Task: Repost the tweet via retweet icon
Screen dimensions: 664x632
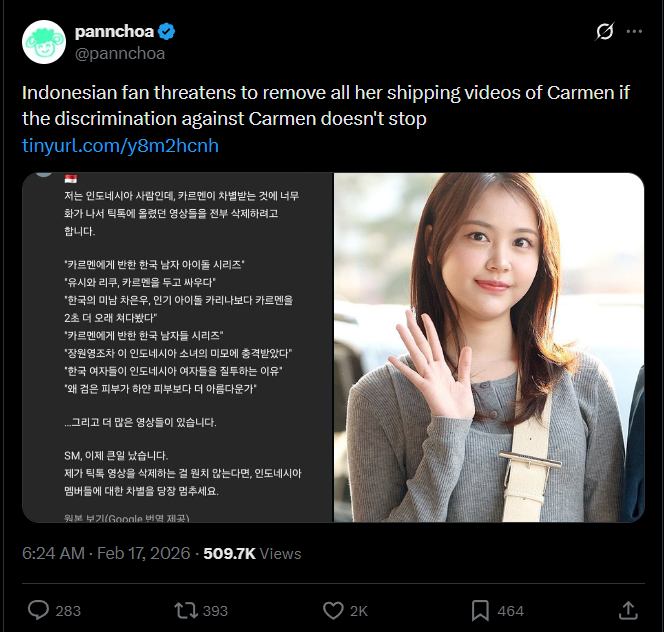Action: (x=186, y=610)
